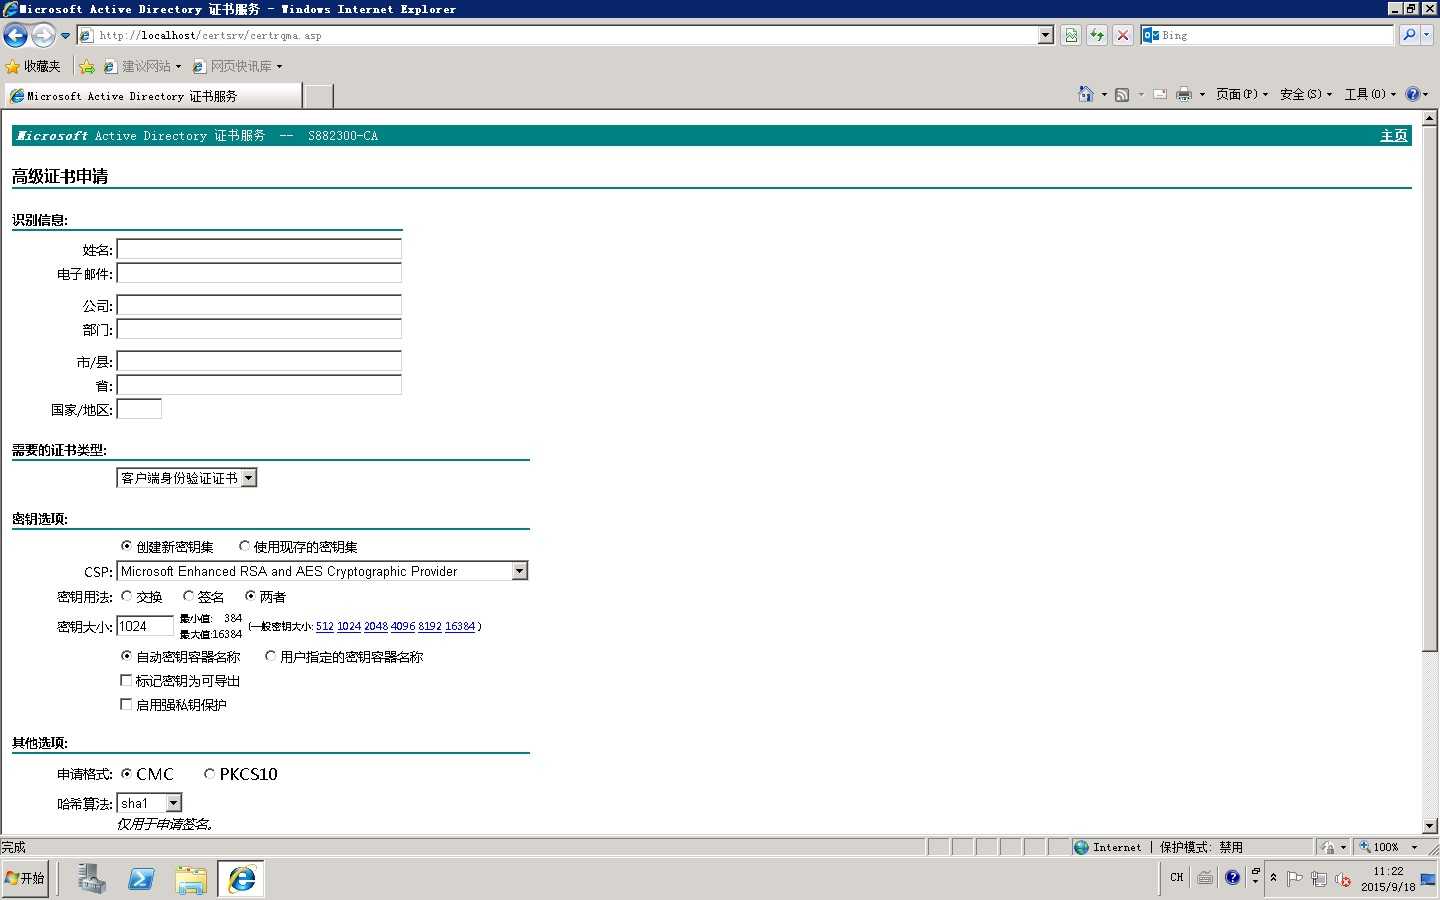Click the 16384 key size link
This screenshot has width=1440, height=900.
pyautogui.click(x=460, y=626)
